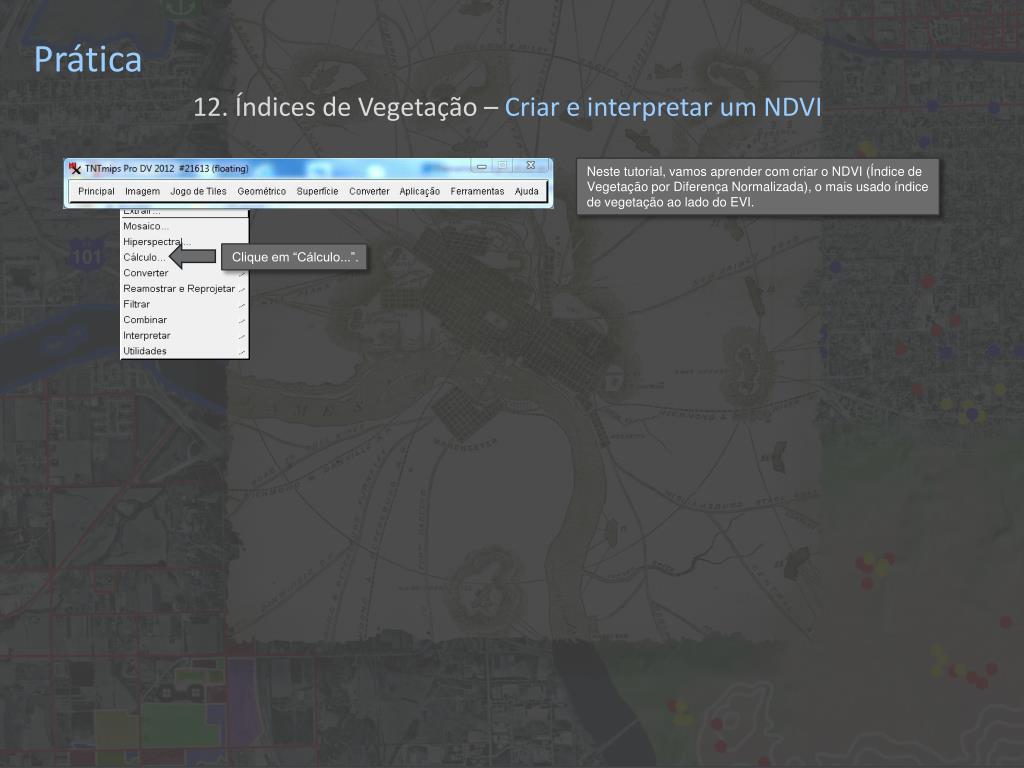The width and height of the screenshot is (1024, 768).
Task: Expand the Filtrar submenu
Action: click(x=184, y=304)
